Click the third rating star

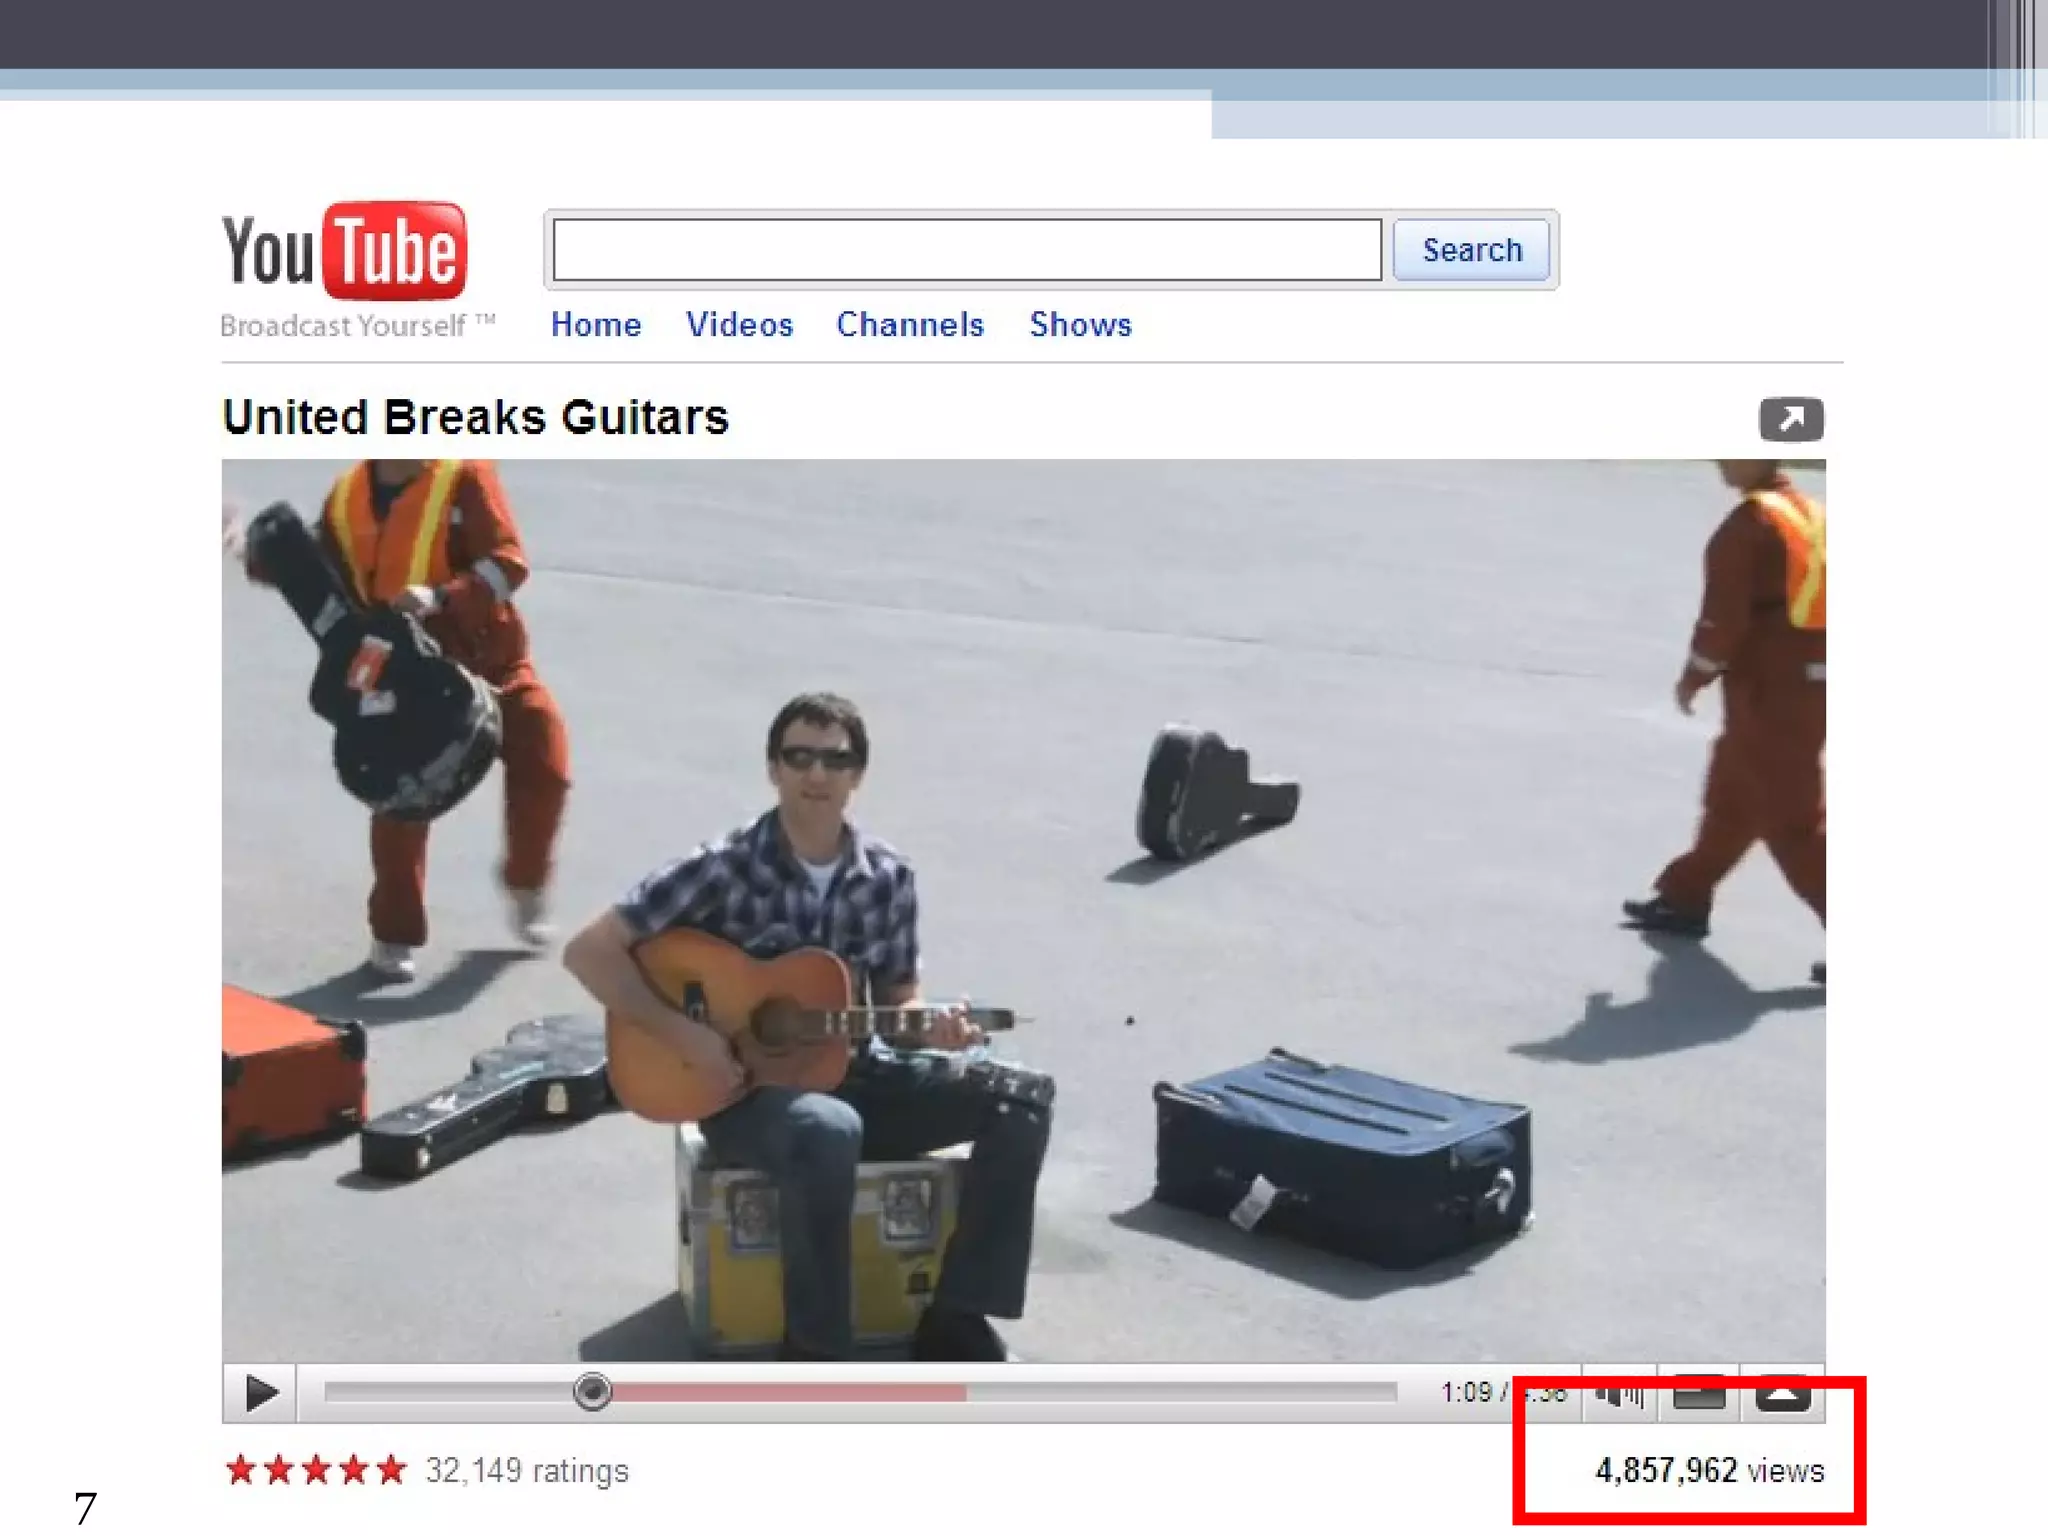(x=316, y=1470)
